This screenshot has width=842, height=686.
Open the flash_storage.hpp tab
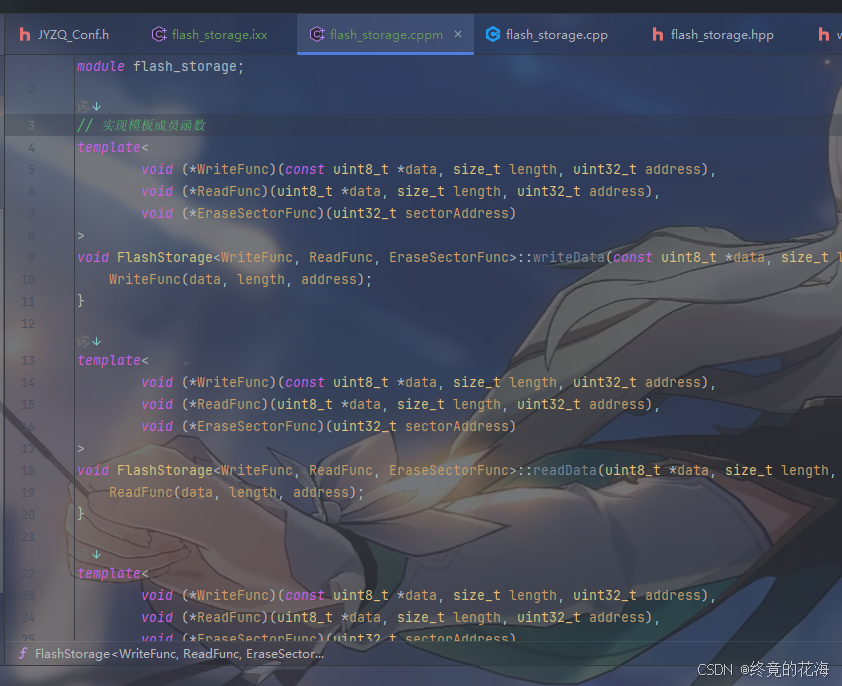(713, 35)
